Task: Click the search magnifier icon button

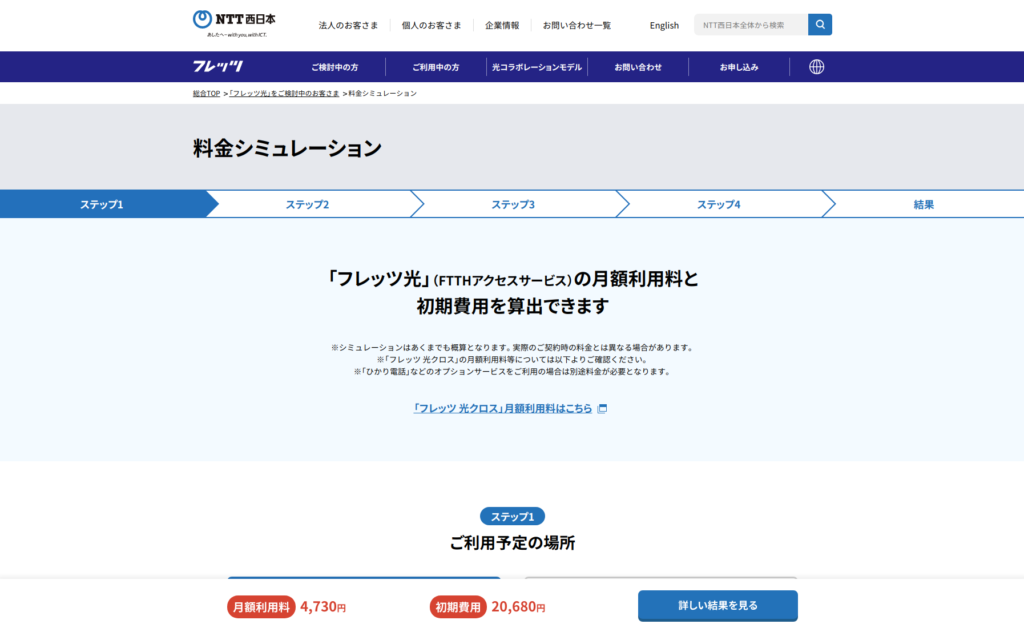Action: 820,25
